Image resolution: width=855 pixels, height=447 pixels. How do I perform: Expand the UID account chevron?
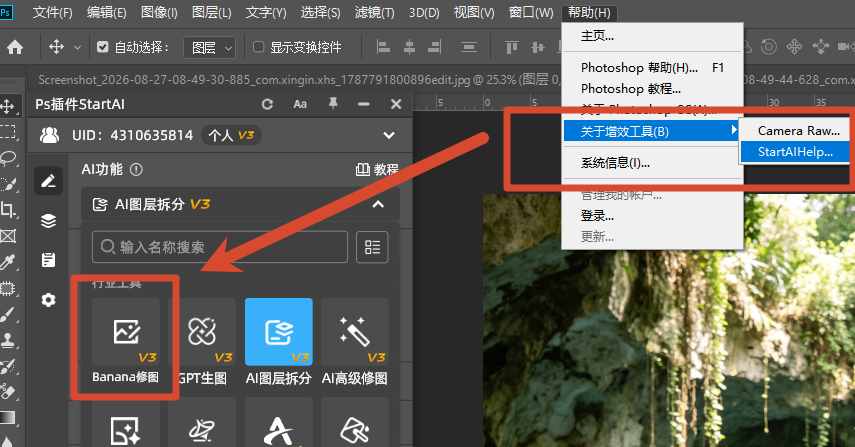pyautogui.click(x=389, y=135)
